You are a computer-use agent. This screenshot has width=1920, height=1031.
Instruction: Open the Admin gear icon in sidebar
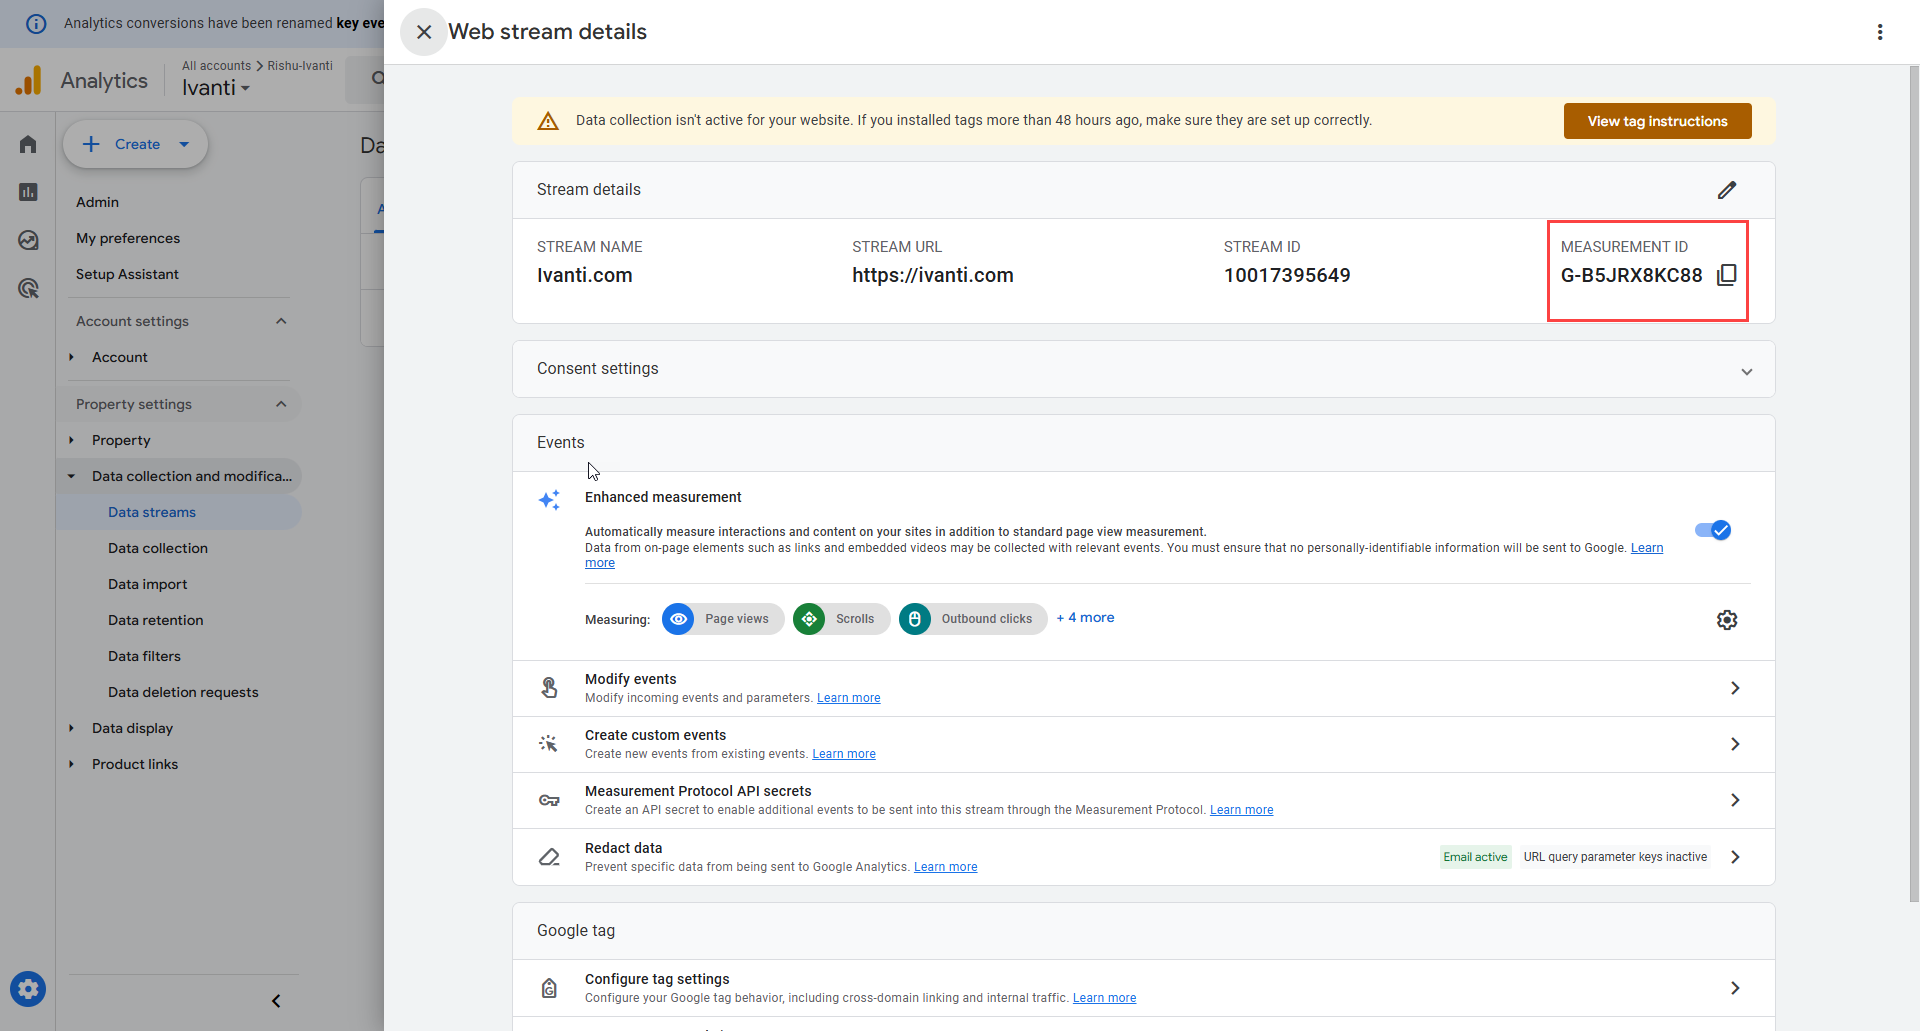coord(28,989)
